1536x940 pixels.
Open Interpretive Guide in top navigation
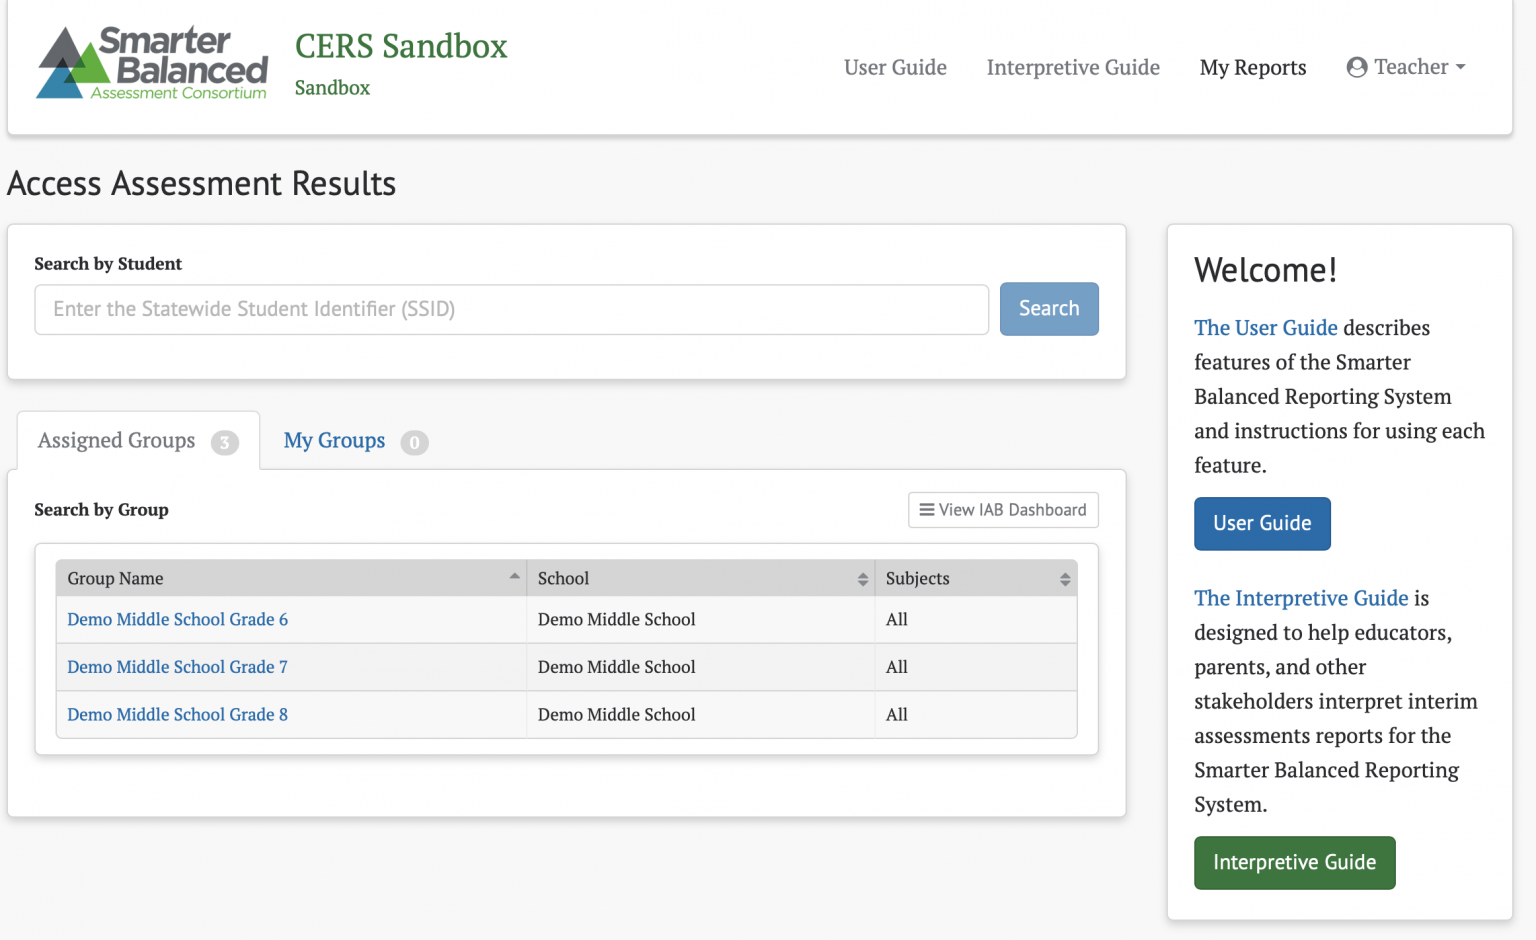pos(1073,67)
